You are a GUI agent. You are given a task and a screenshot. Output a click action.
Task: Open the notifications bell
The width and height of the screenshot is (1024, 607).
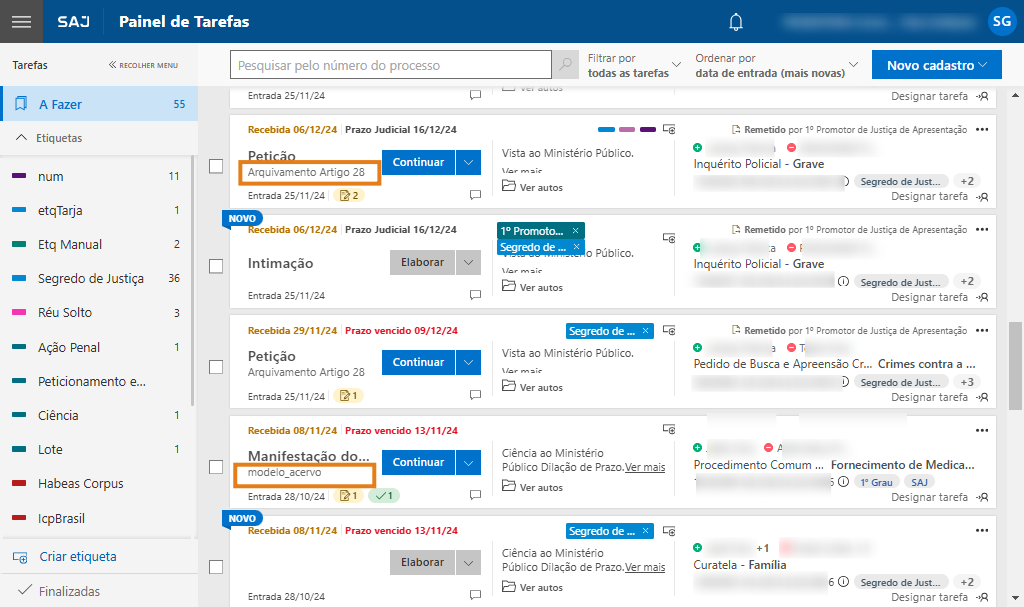[x=737, y=22]
